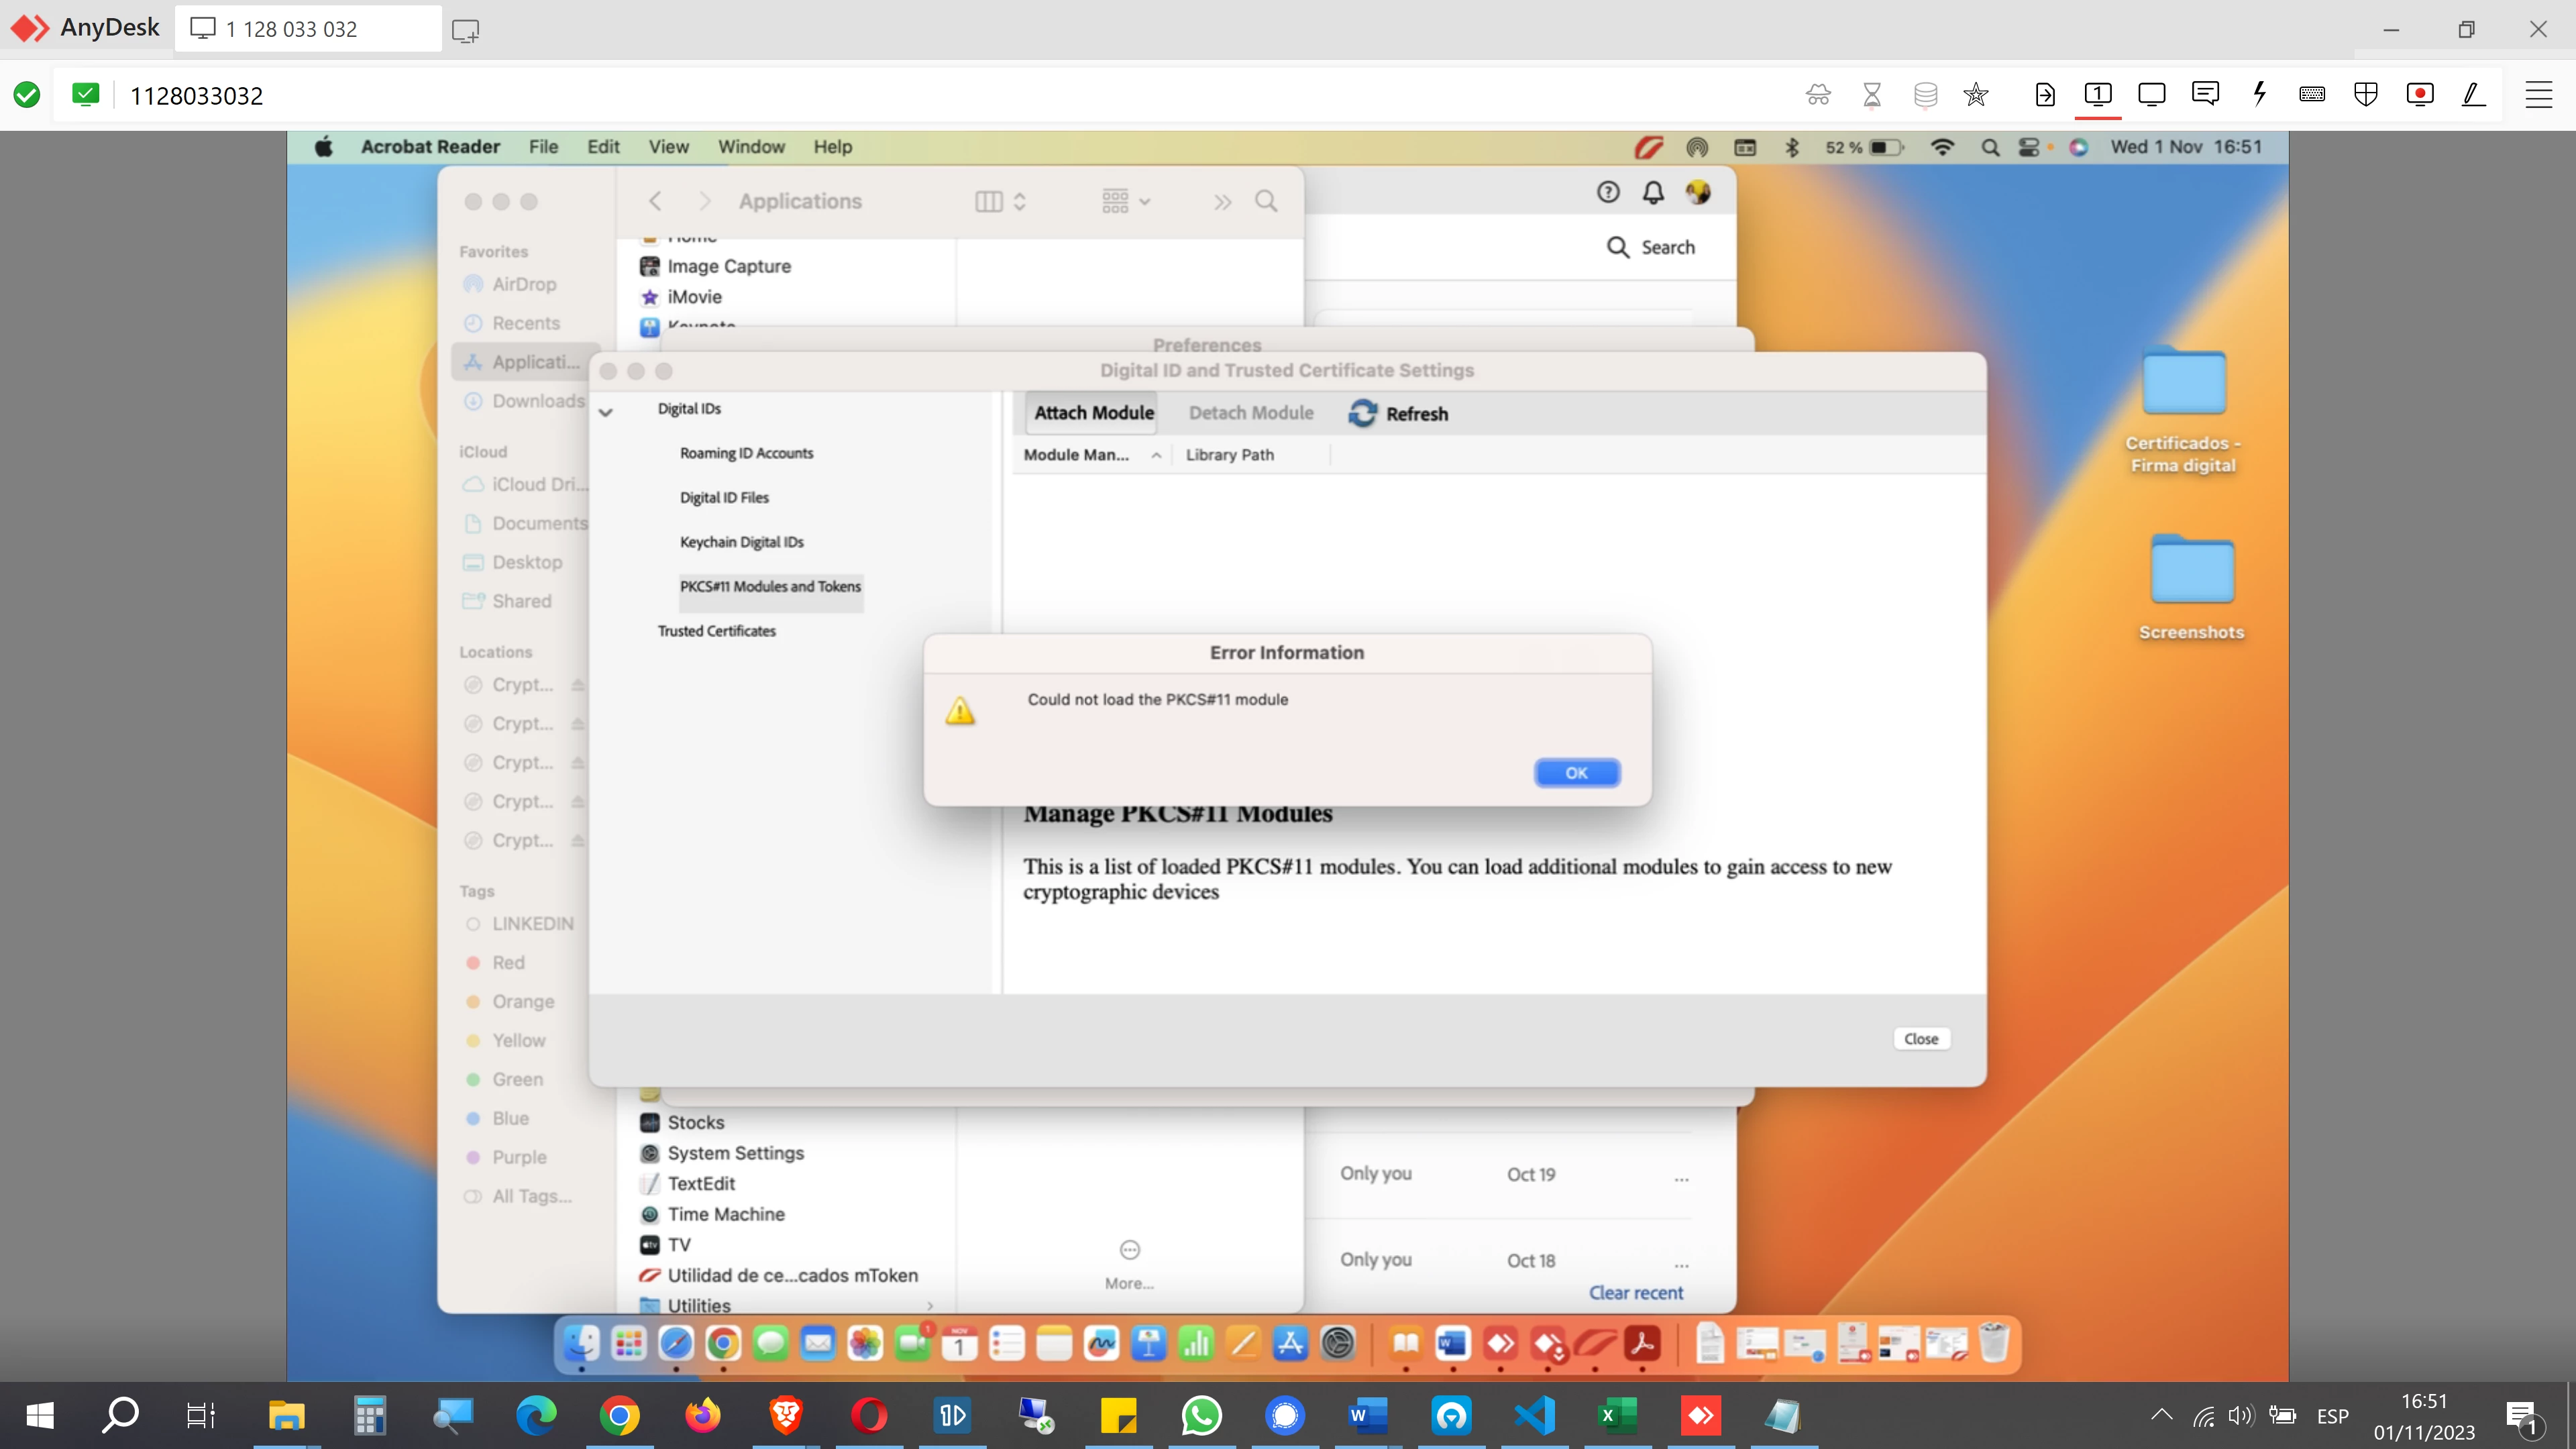This screenshot has height=1449, width=2576.
Task: Click the AnyDesk chat icon
Action: 2205,95
